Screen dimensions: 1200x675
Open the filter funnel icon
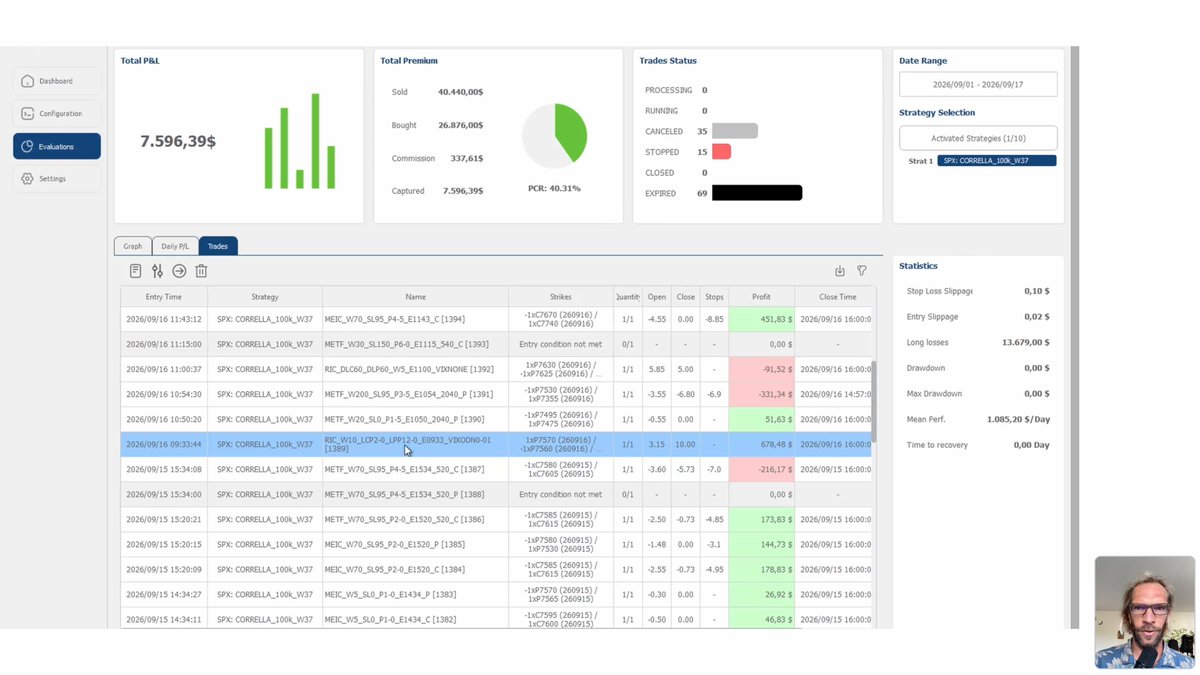pyautogui.click(x=862, y=271)
